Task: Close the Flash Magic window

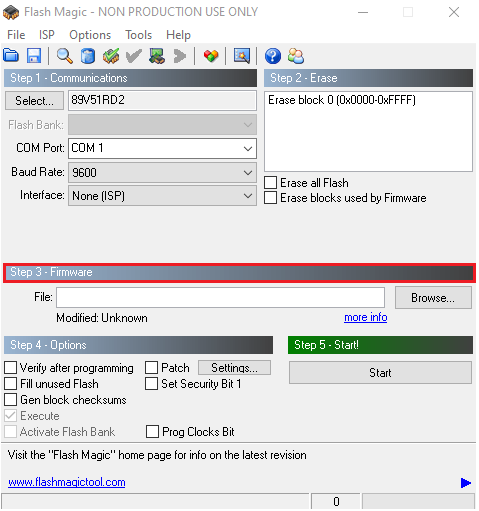Action: [x=454, y=12]
